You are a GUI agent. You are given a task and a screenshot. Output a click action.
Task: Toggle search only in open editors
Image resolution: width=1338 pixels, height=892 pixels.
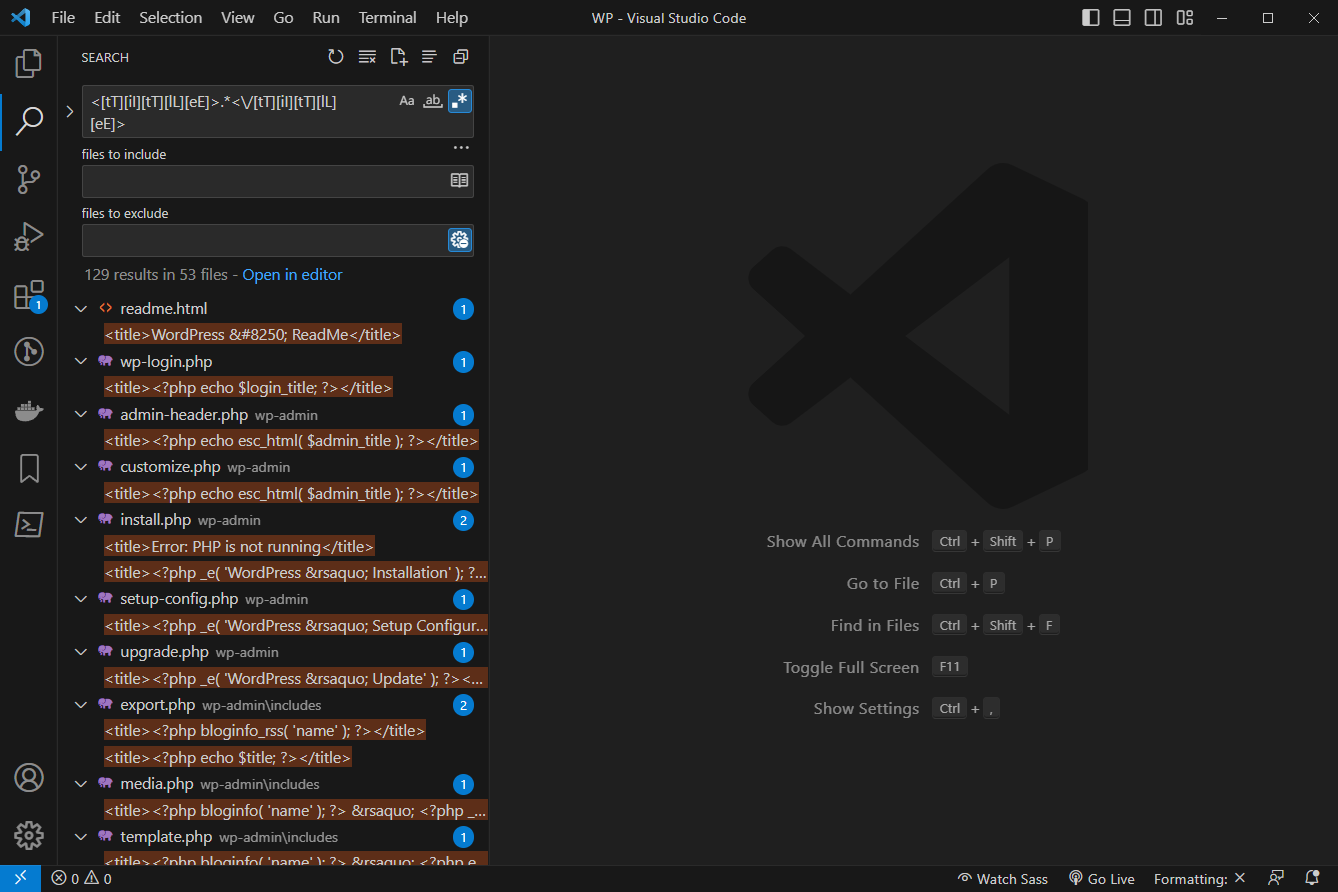click(459, 181)
